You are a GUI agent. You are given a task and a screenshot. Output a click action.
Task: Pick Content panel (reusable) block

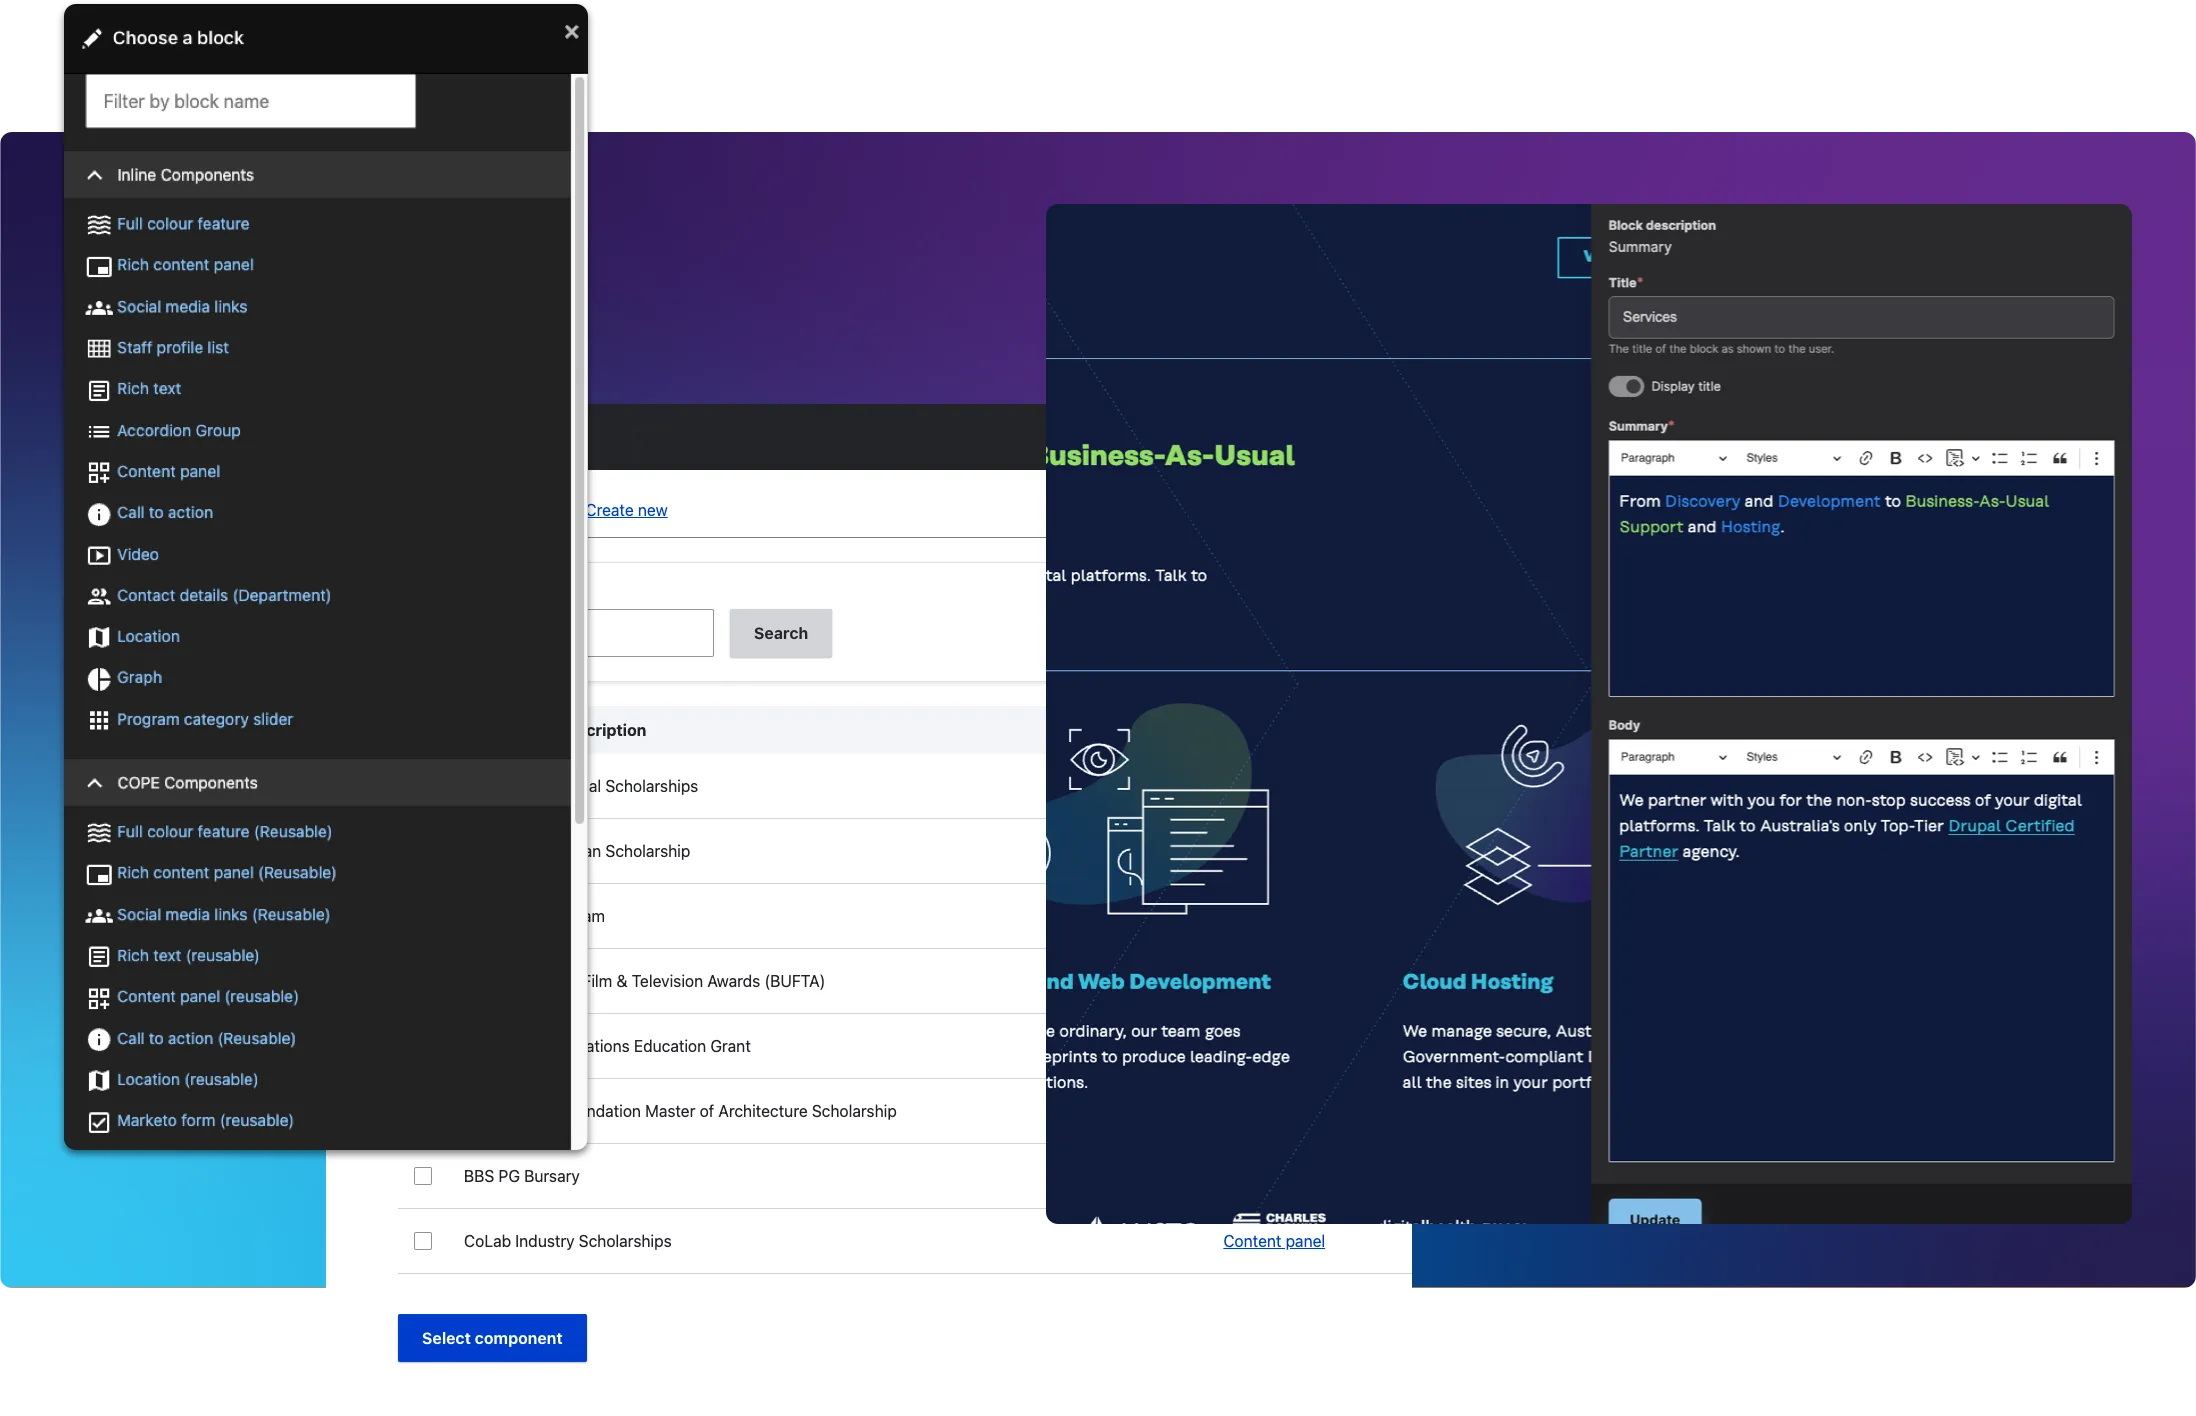[x=208, y=997]
